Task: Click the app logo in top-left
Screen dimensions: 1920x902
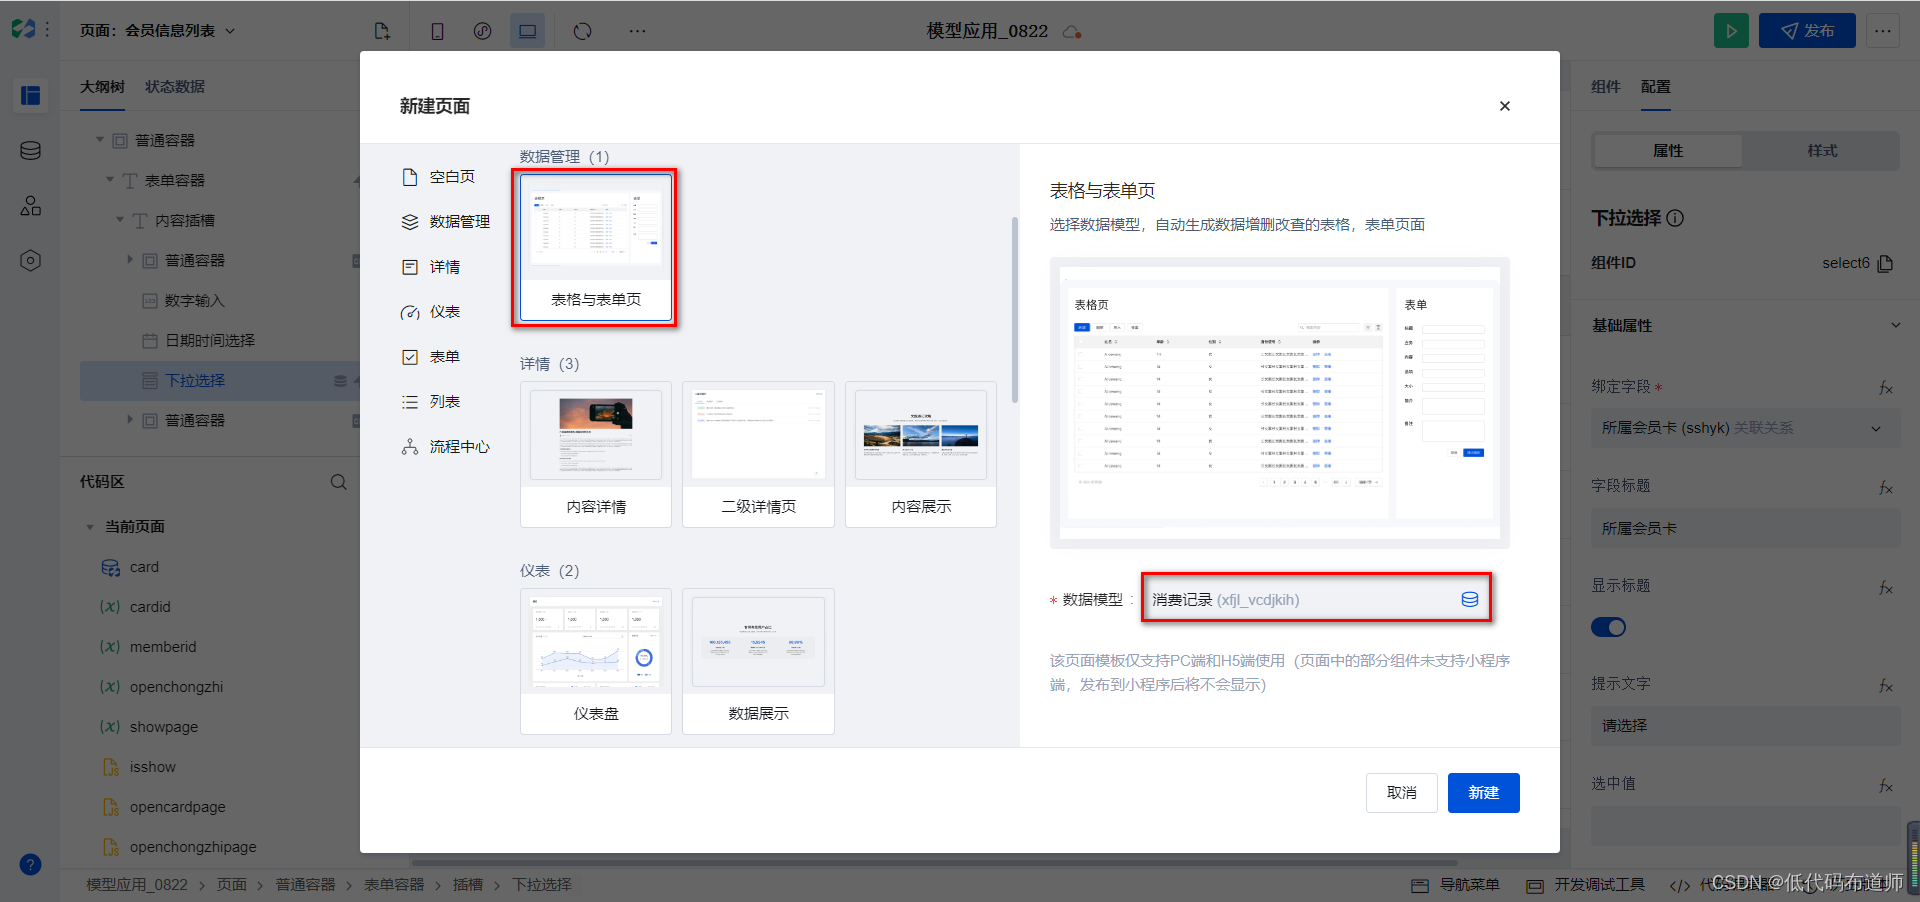Action: point(23,29)
